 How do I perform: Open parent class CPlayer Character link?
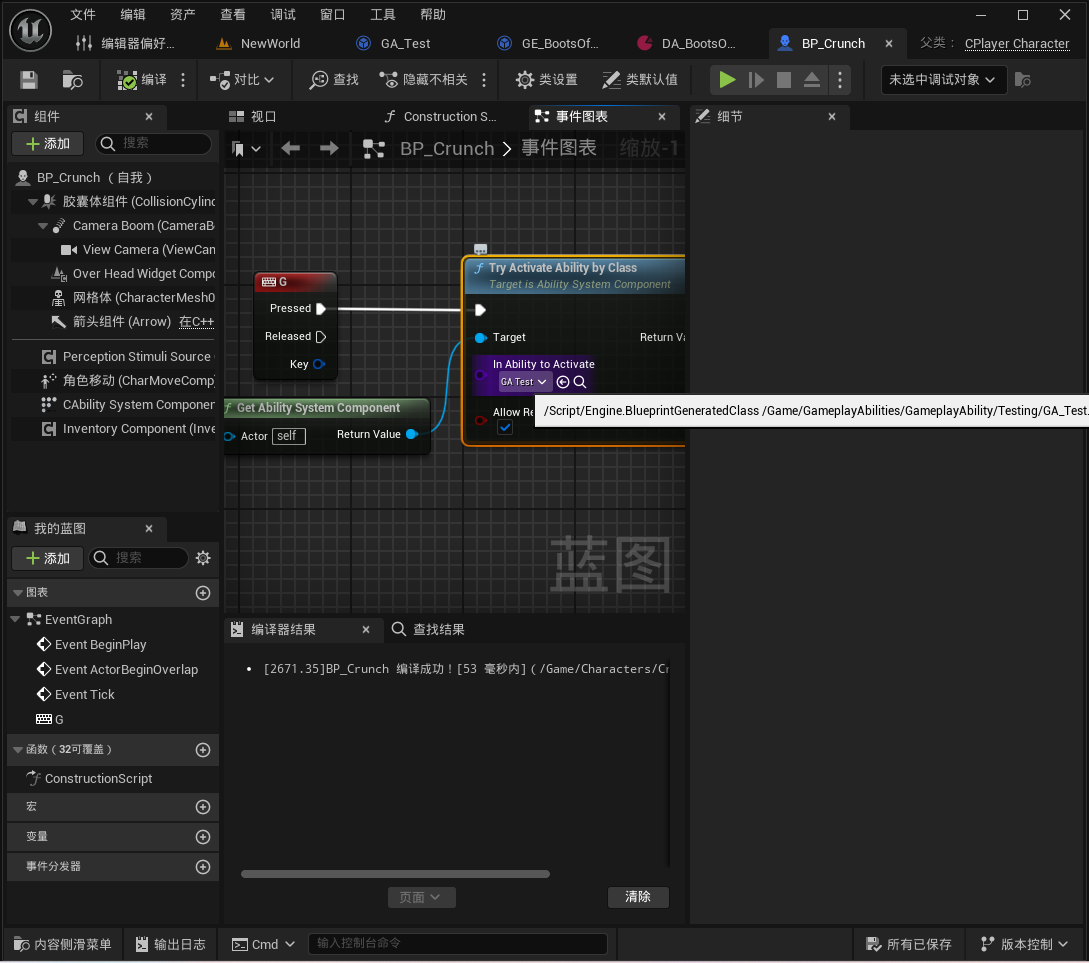[1017, 44]
